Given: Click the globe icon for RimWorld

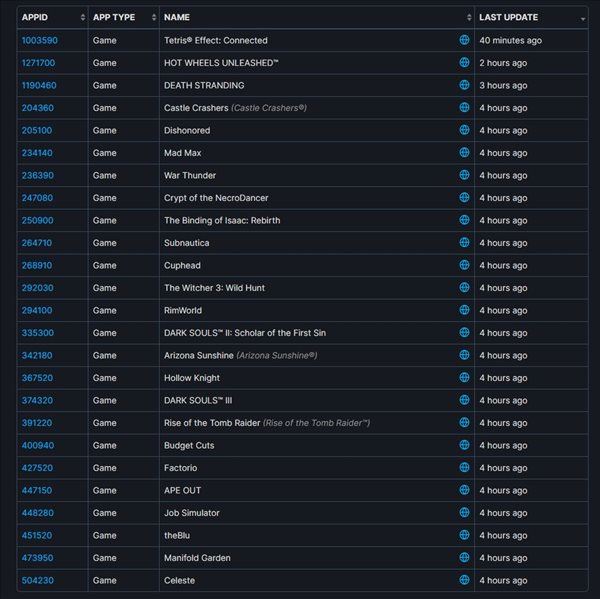Looking at the screenshot, I should [x=464, y=310].
